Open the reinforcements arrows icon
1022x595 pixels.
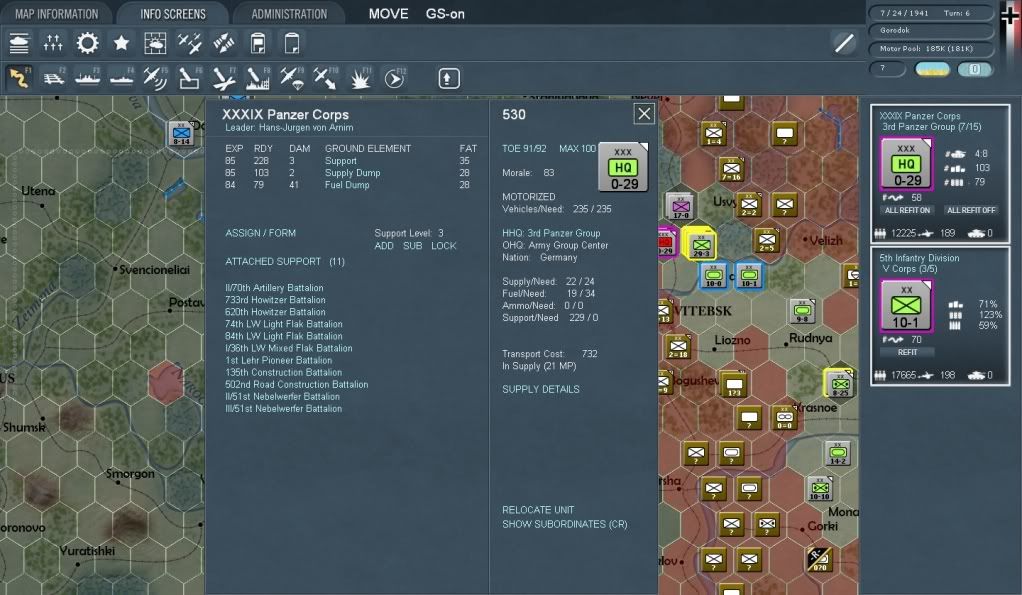(x=53, y=43)
